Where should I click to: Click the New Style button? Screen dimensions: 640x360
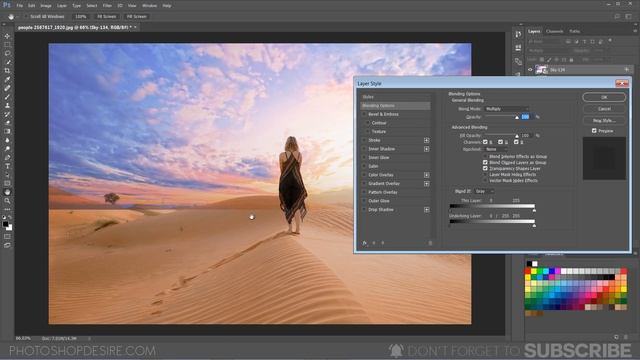[x=604, y=121]
